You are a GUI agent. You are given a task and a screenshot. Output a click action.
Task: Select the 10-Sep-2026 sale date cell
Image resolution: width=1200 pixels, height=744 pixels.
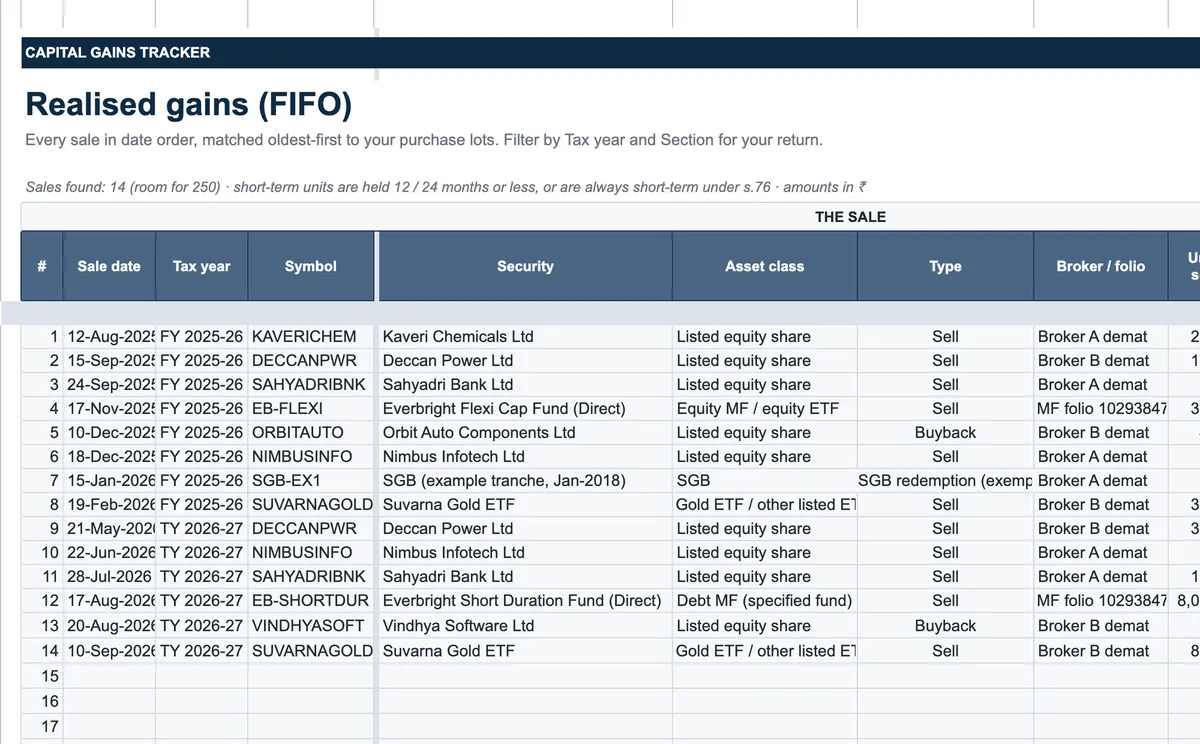pyautogui.click(x=109, y=651)
